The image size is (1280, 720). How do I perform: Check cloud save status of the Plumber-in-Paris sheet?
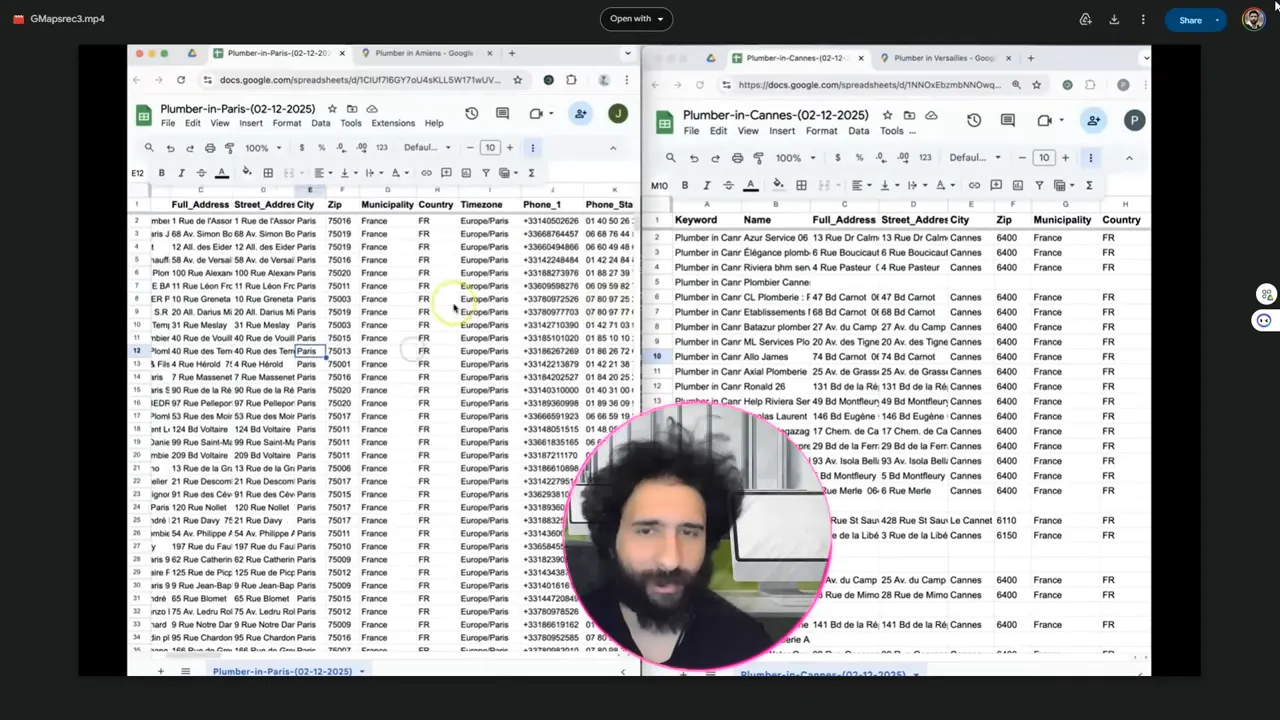coord(372,109)
